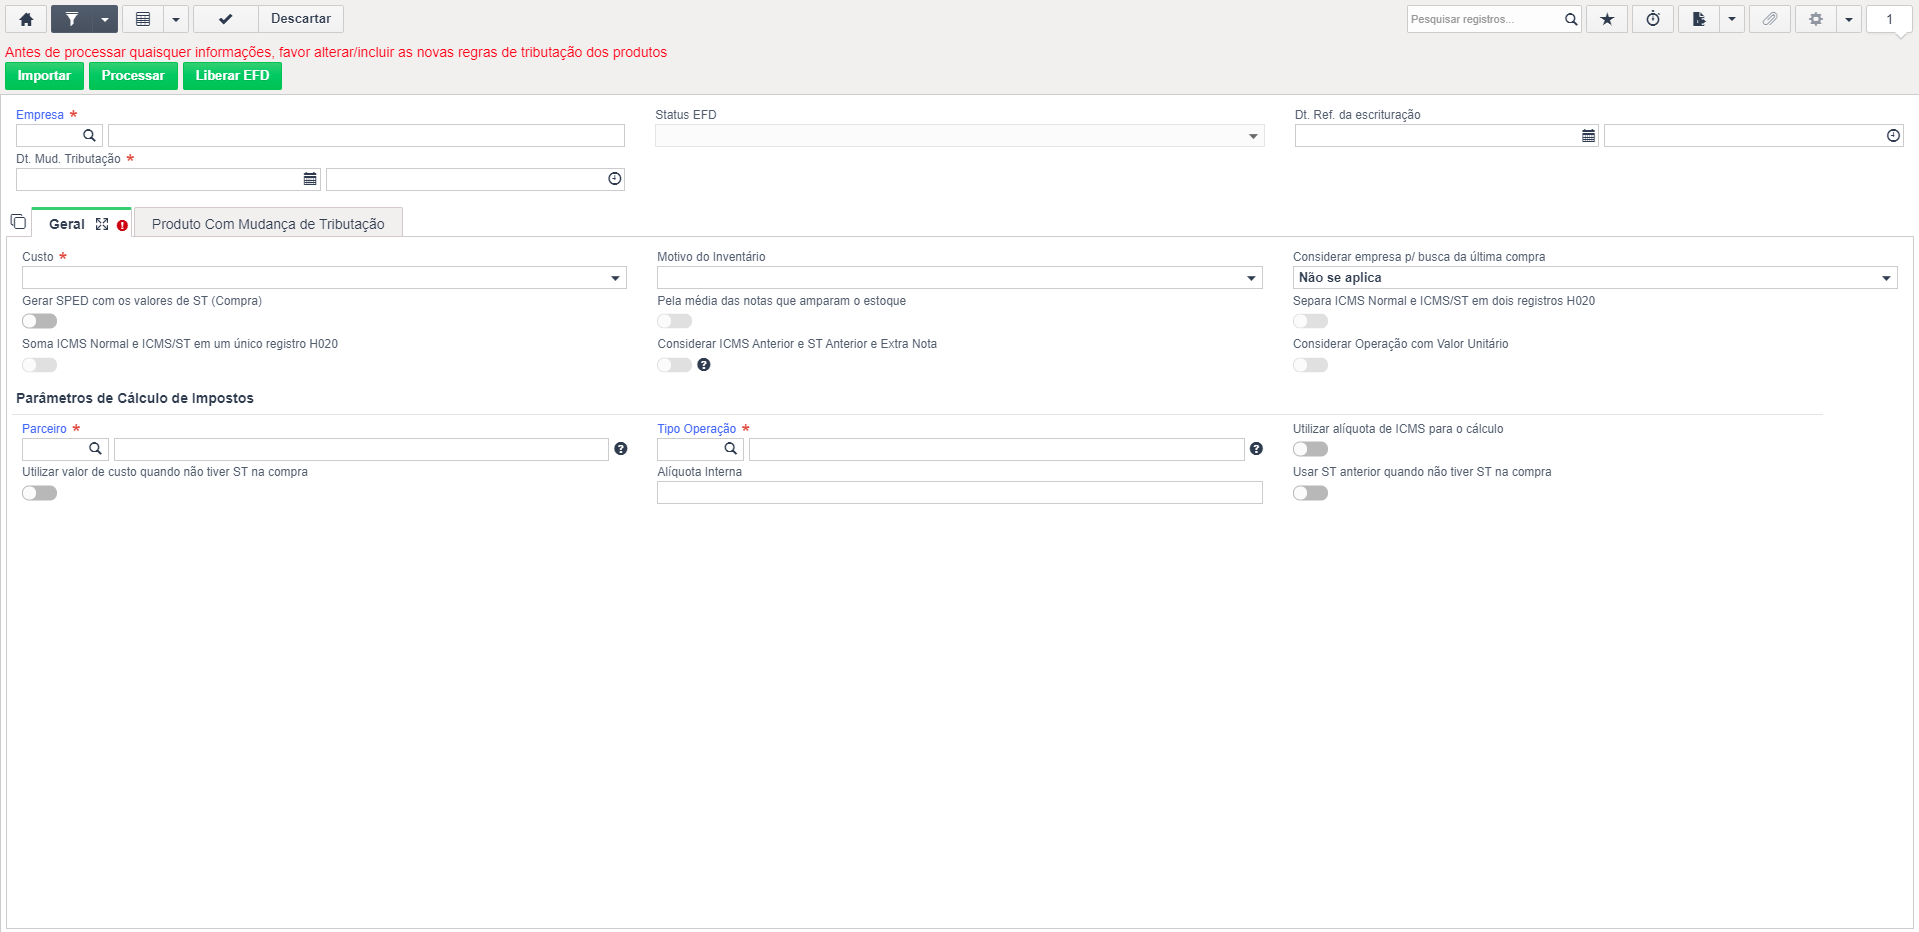Screen dimensions: 1919x932
Task: Open the settings gear icon
Action: tap(1816, 19)
